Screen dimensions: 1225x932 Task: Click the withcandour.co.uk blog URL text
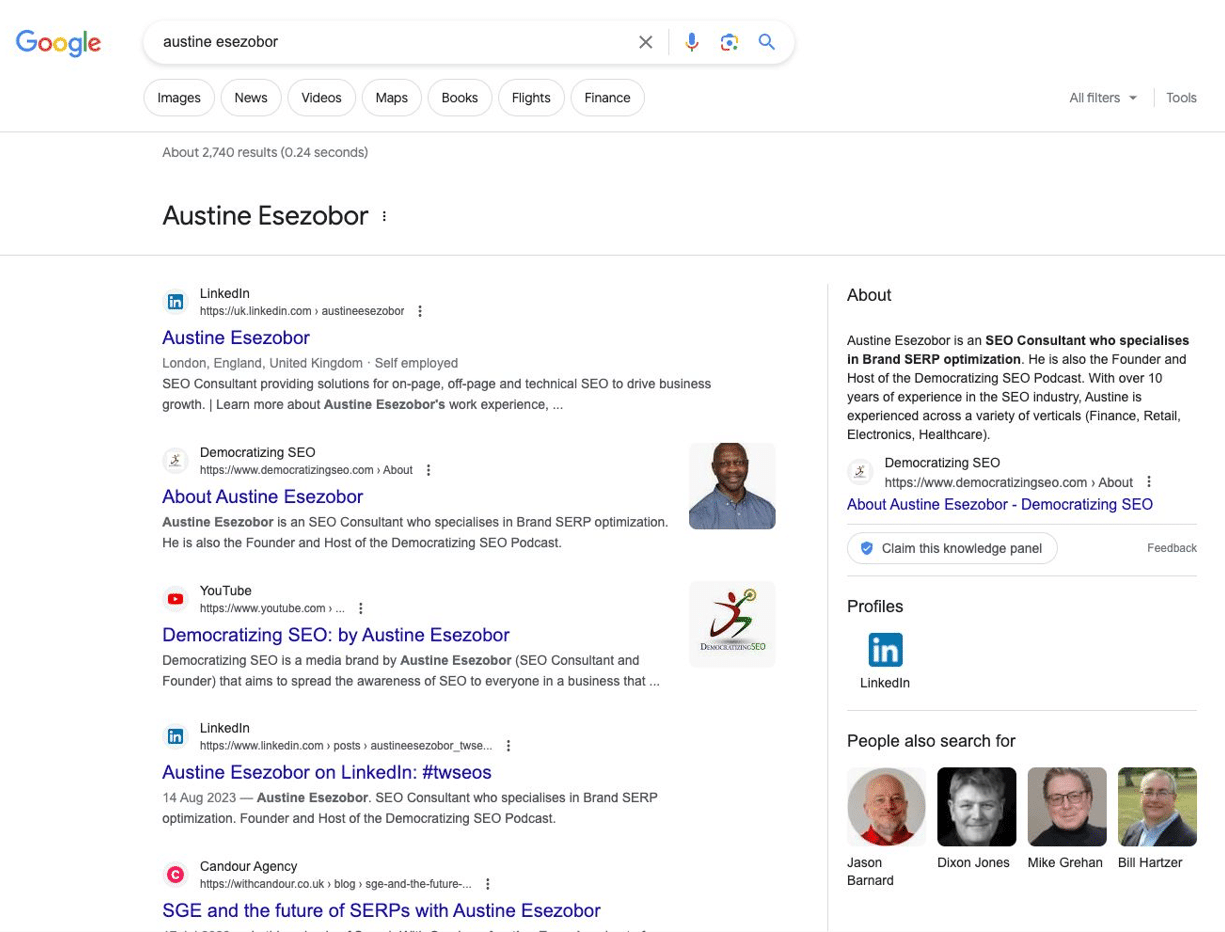[x=335, y=884]
